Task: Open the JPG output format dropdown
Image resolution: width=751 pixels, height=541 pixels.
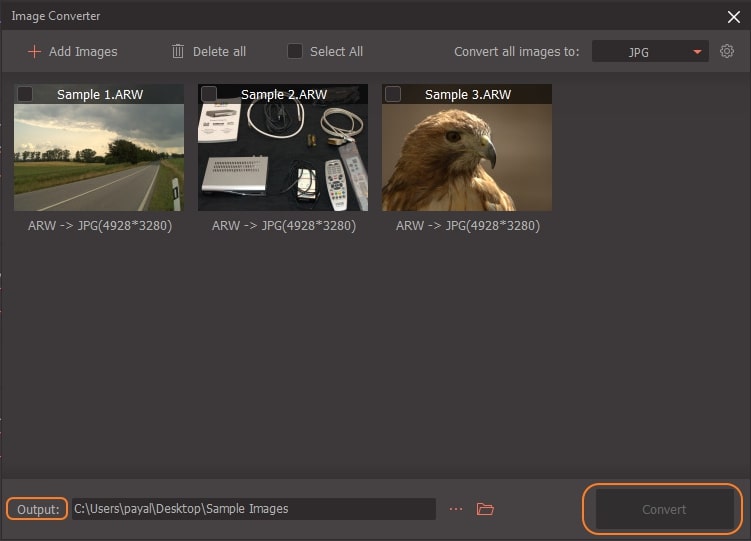Action: pyautogui.click(x=649, y=52)
